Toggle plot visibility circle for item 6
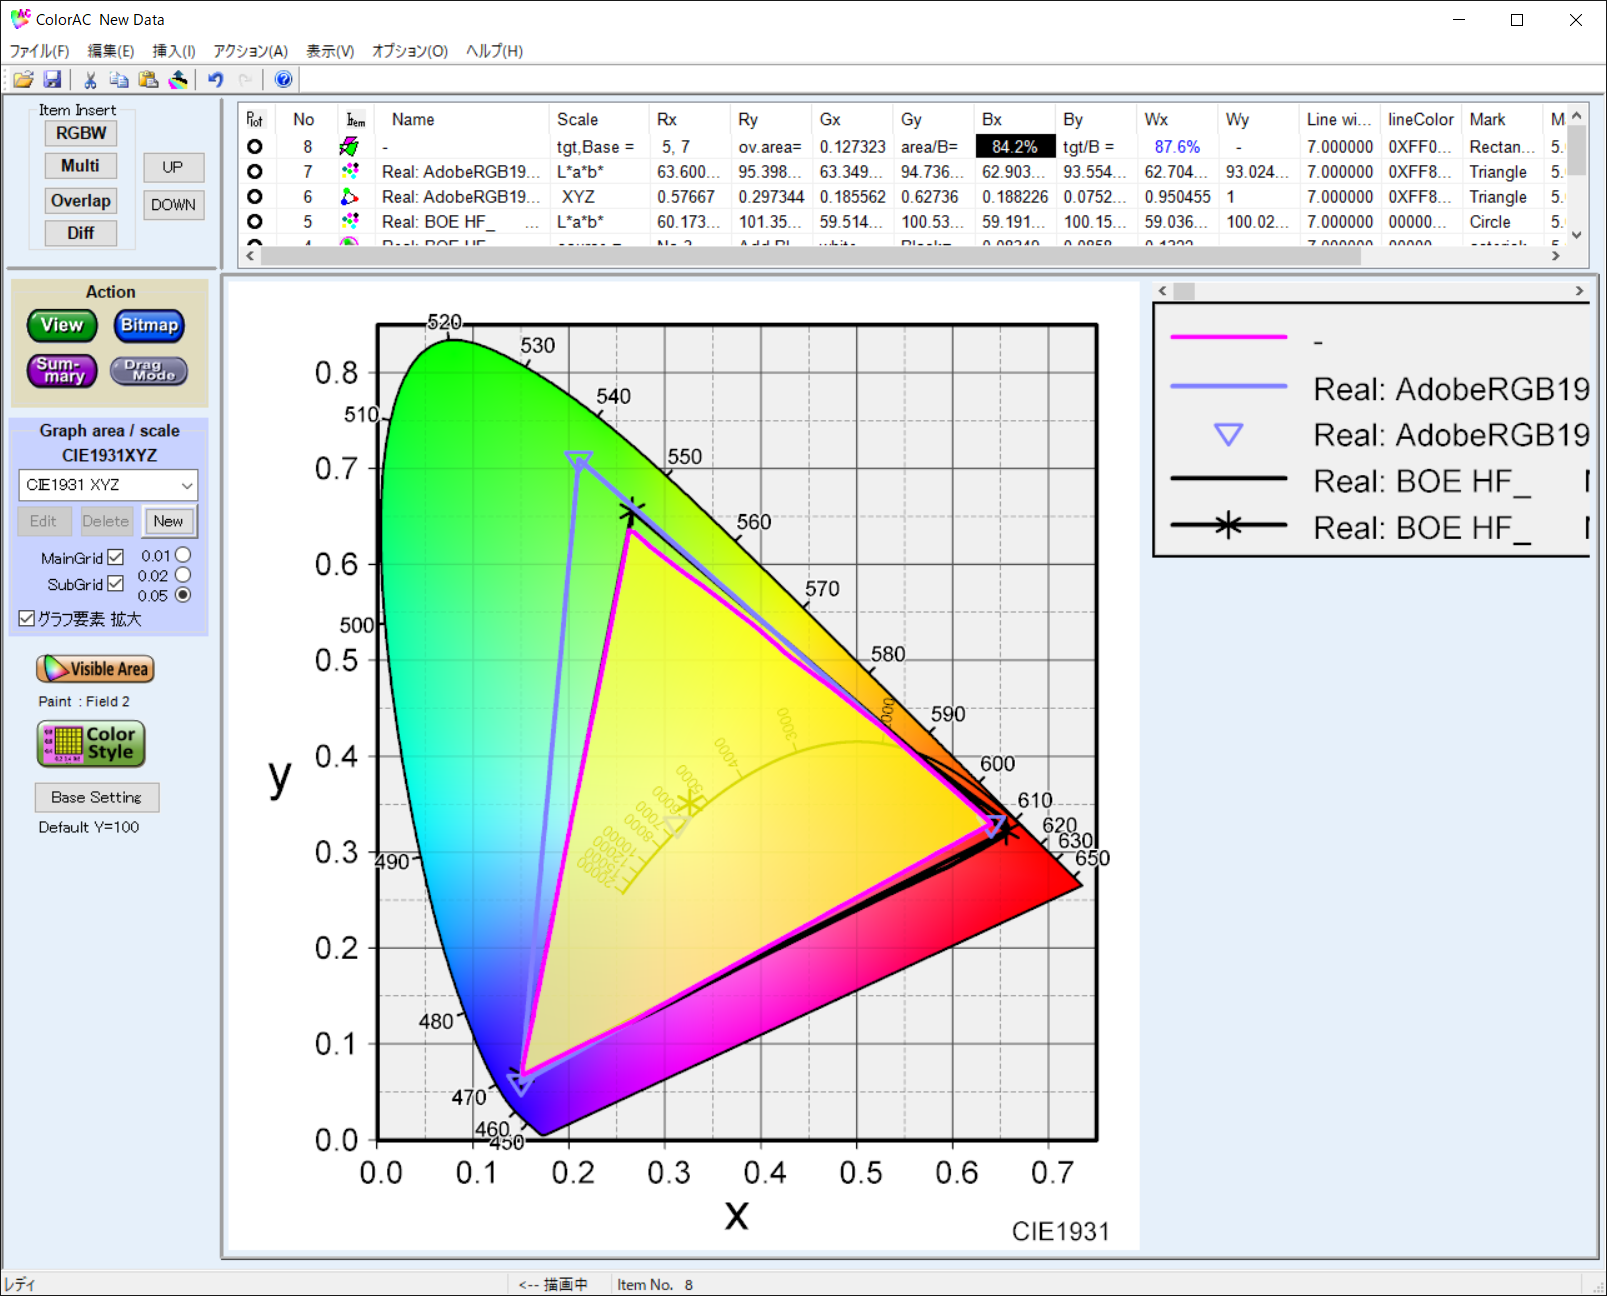This screenshot has width=1607, height=1296. (255, 197)
